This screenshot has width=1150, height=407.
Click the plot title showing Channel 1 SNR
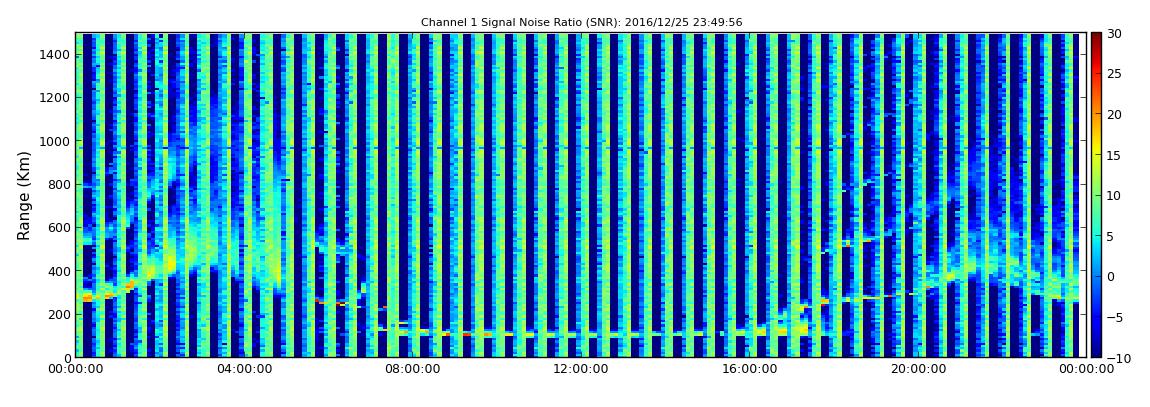pyautogui.click(x=582, y=23)
